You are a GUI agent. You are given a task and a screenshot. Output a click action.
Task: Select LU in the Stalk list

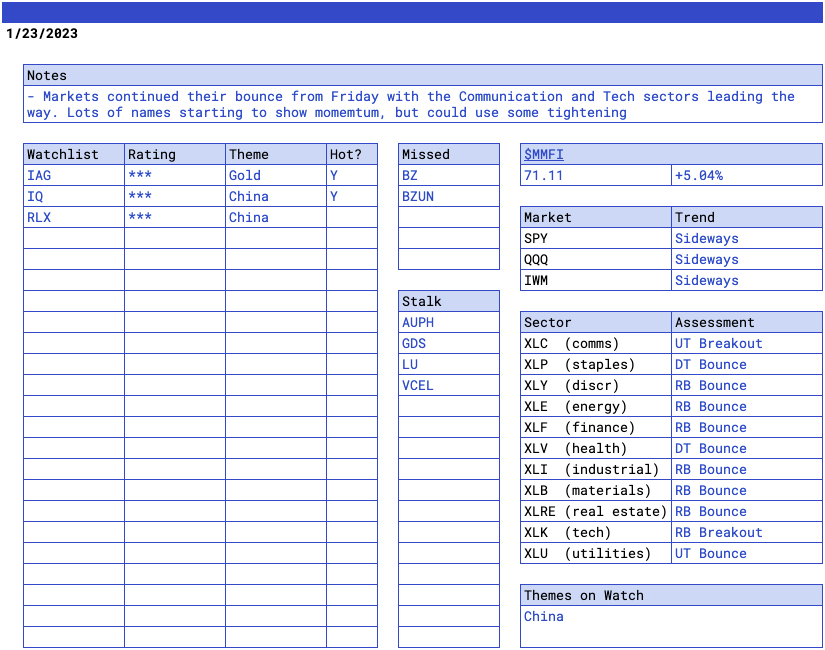449,364
